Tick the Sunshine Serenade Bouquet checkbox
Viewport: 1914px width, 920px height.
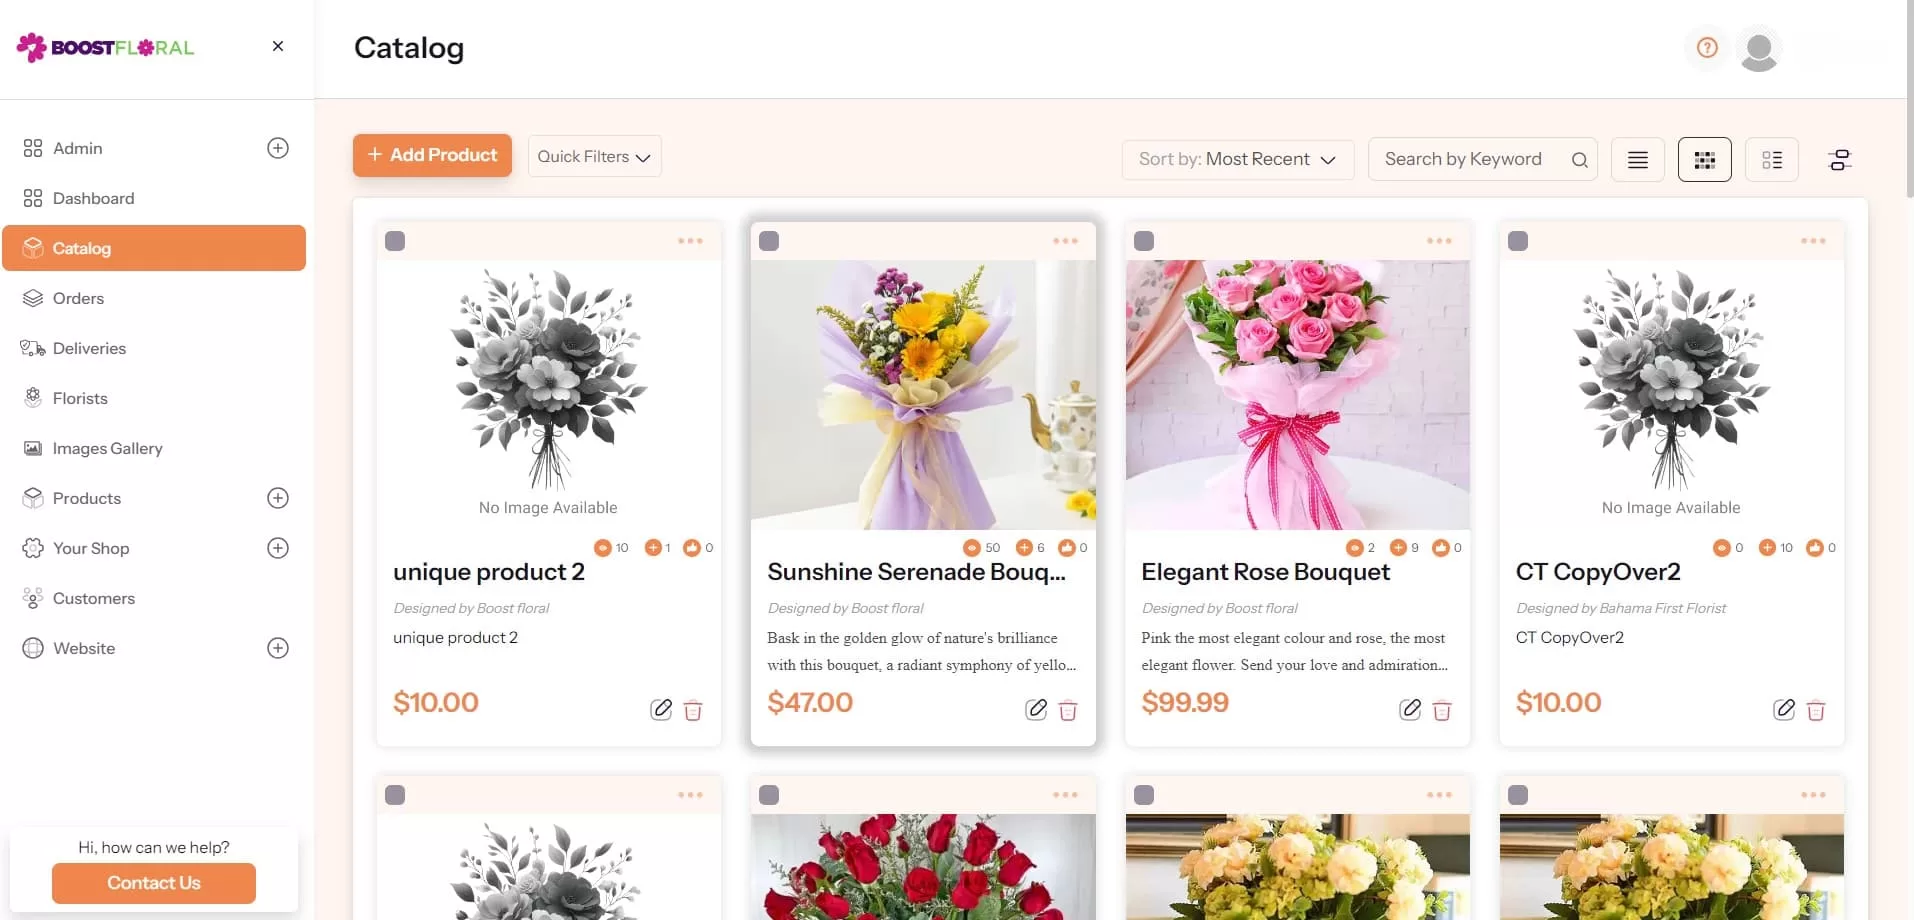click(769, 241)
